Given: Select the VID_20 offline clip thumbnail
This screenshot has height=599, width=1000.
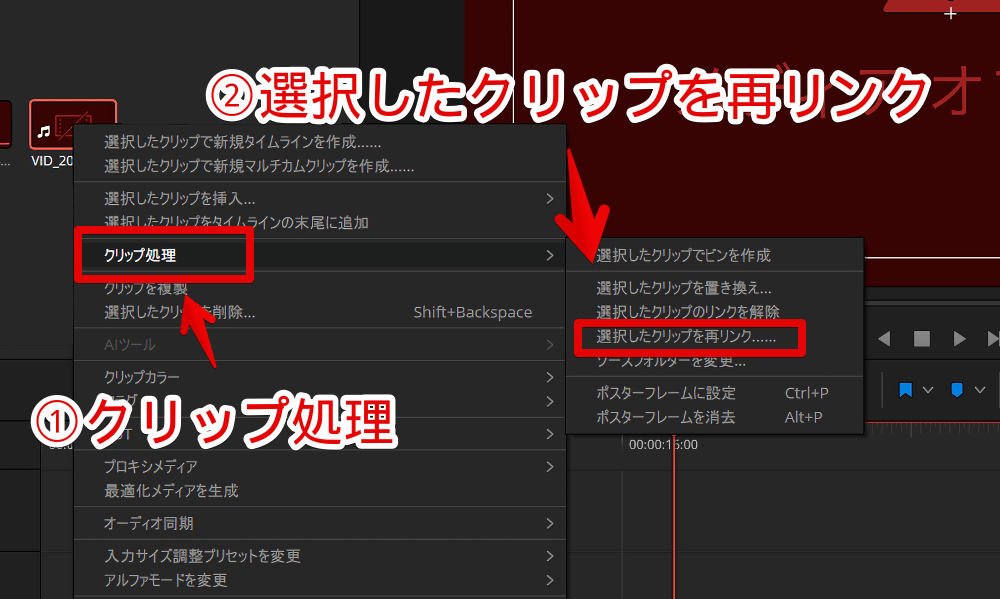Looking at the screenshot, I should point(73,127).
